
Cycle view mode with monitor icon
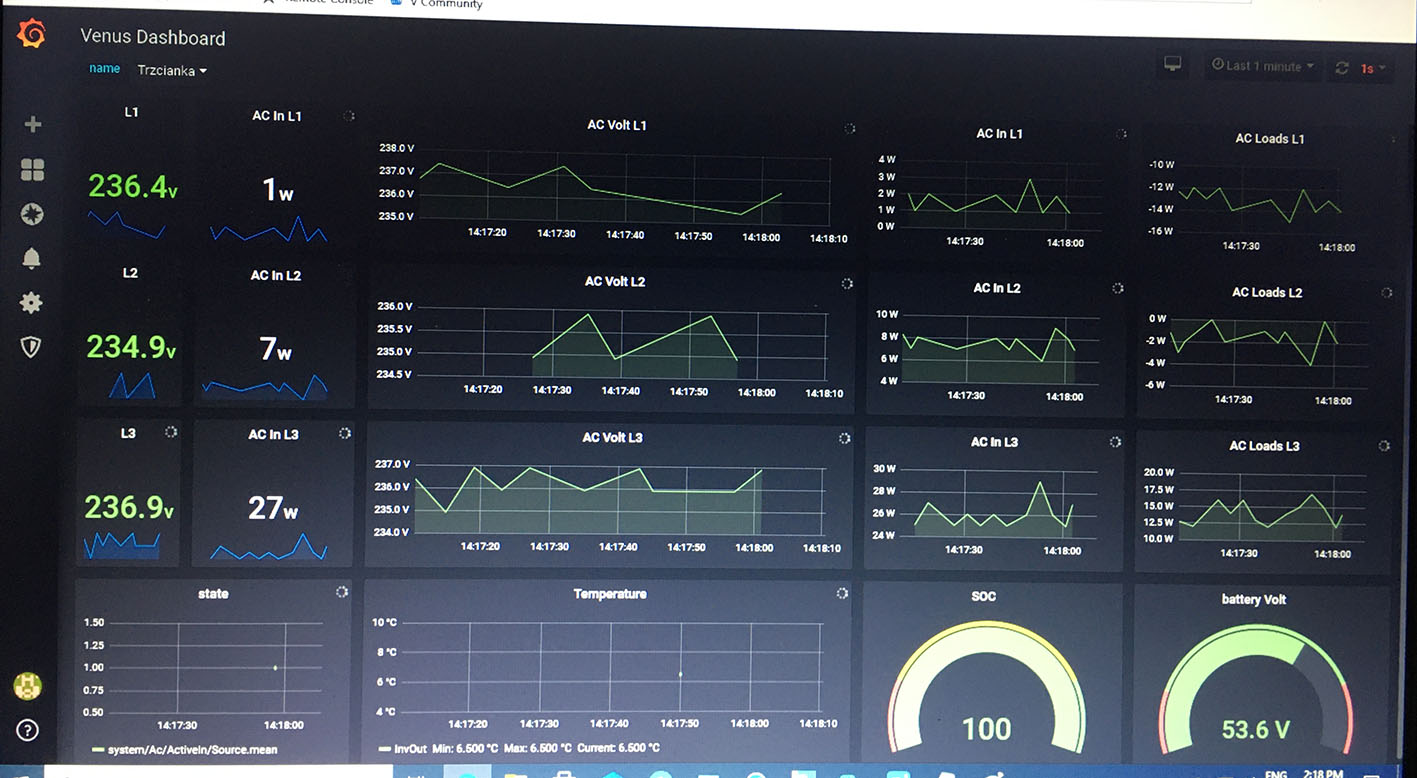click(1173, 64)
